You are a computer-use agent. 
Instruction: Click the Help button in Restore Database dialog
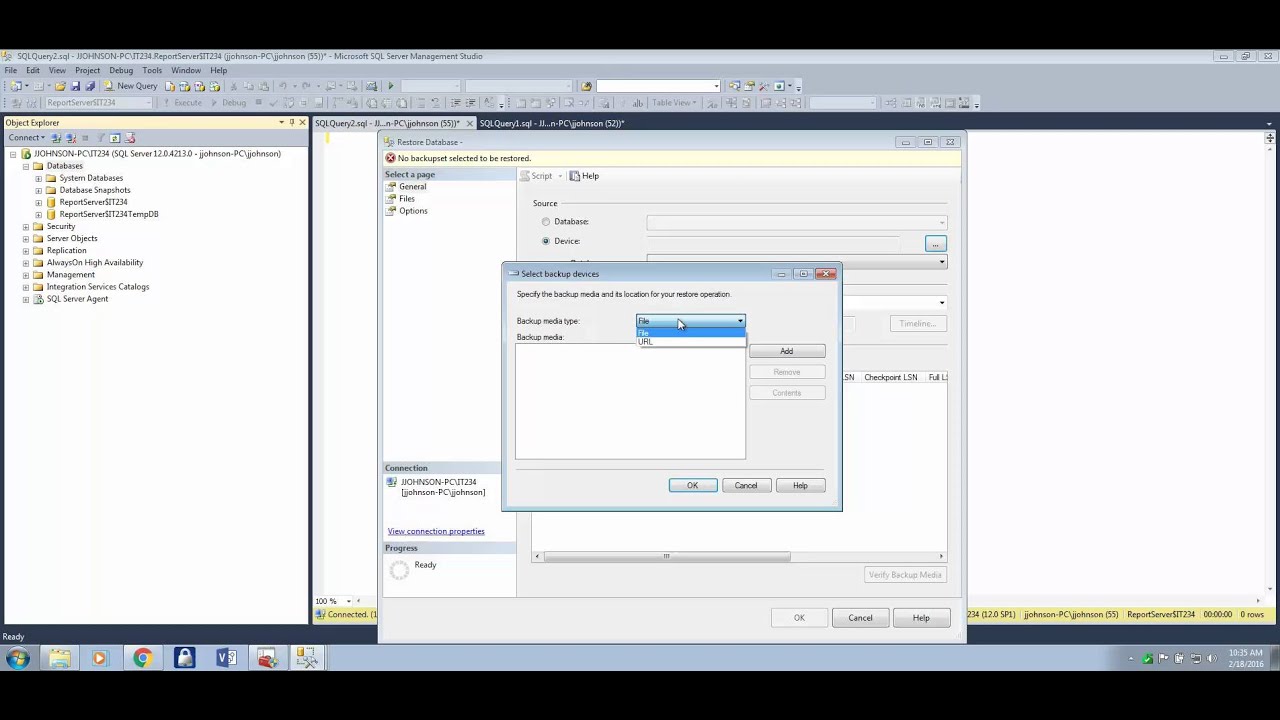(921, 618)
